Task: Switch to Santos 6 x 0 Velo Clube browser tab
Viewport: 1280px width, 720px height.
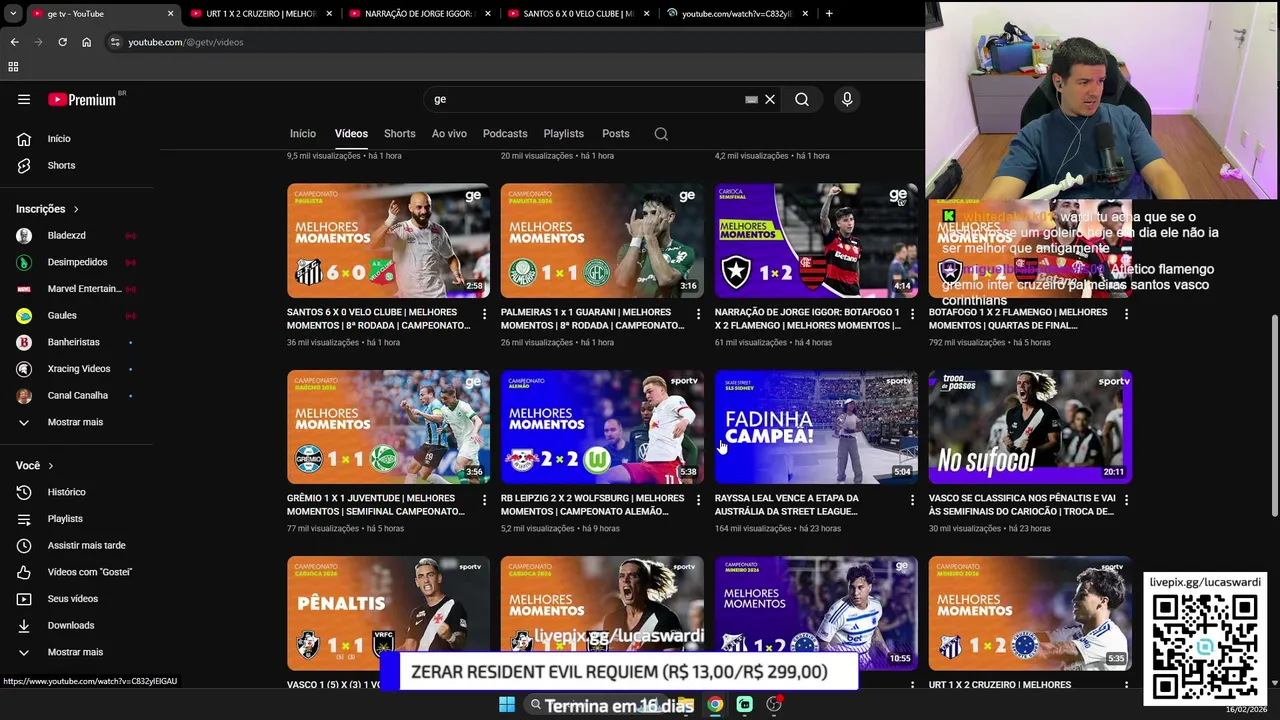Action: coord(577,14)
